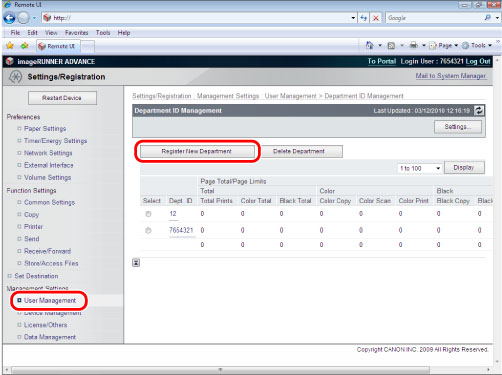This screenshot has height=375, width=502.
Task: Open the search provider dropdown arrow
Action: pyautogui.click(x=497, y=18)
